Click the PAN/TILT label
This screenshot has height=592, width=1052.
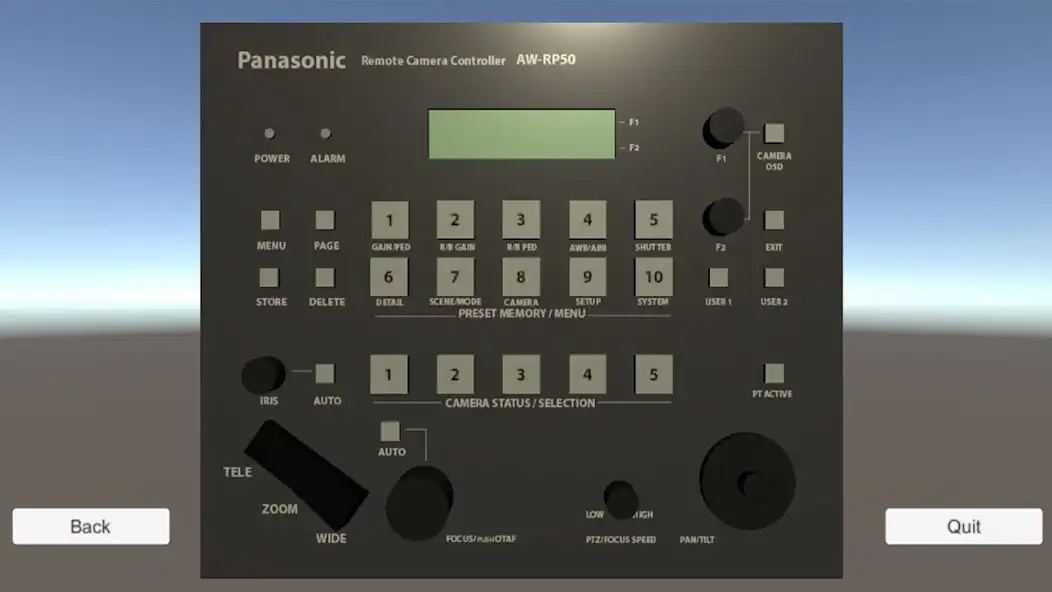tap(697, 540)
